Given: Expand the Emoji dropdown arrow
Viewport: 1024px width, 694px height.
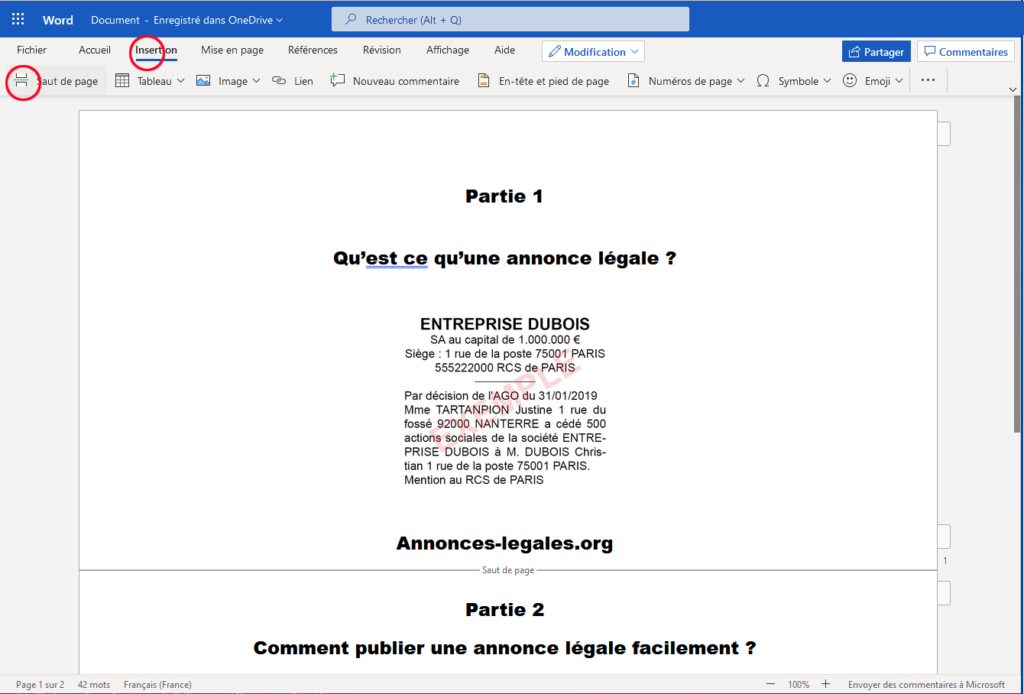Looking at the screenshot, I should [x=899, y=81].
